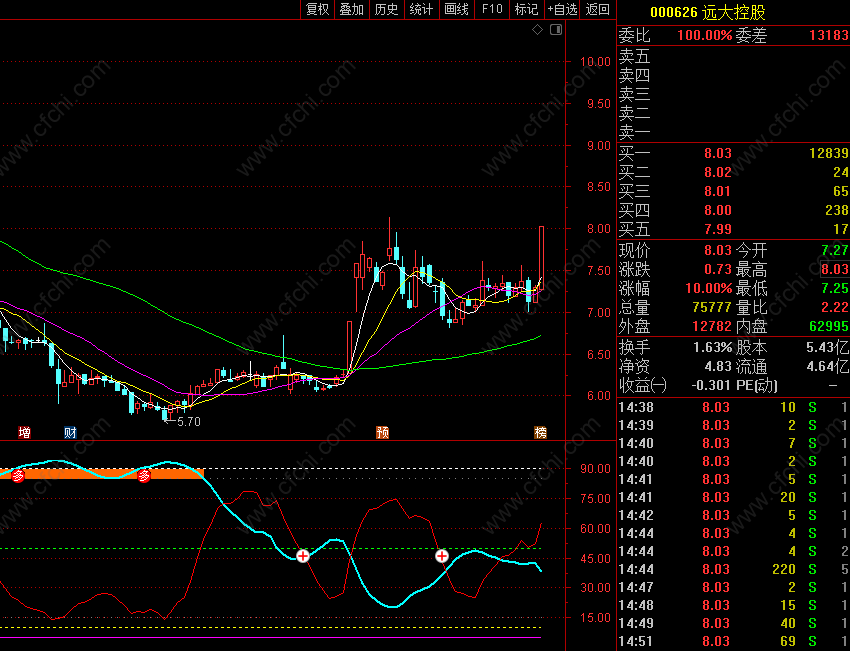
Task: Click the 买四 price 8.00
Action: pos(718,210)
